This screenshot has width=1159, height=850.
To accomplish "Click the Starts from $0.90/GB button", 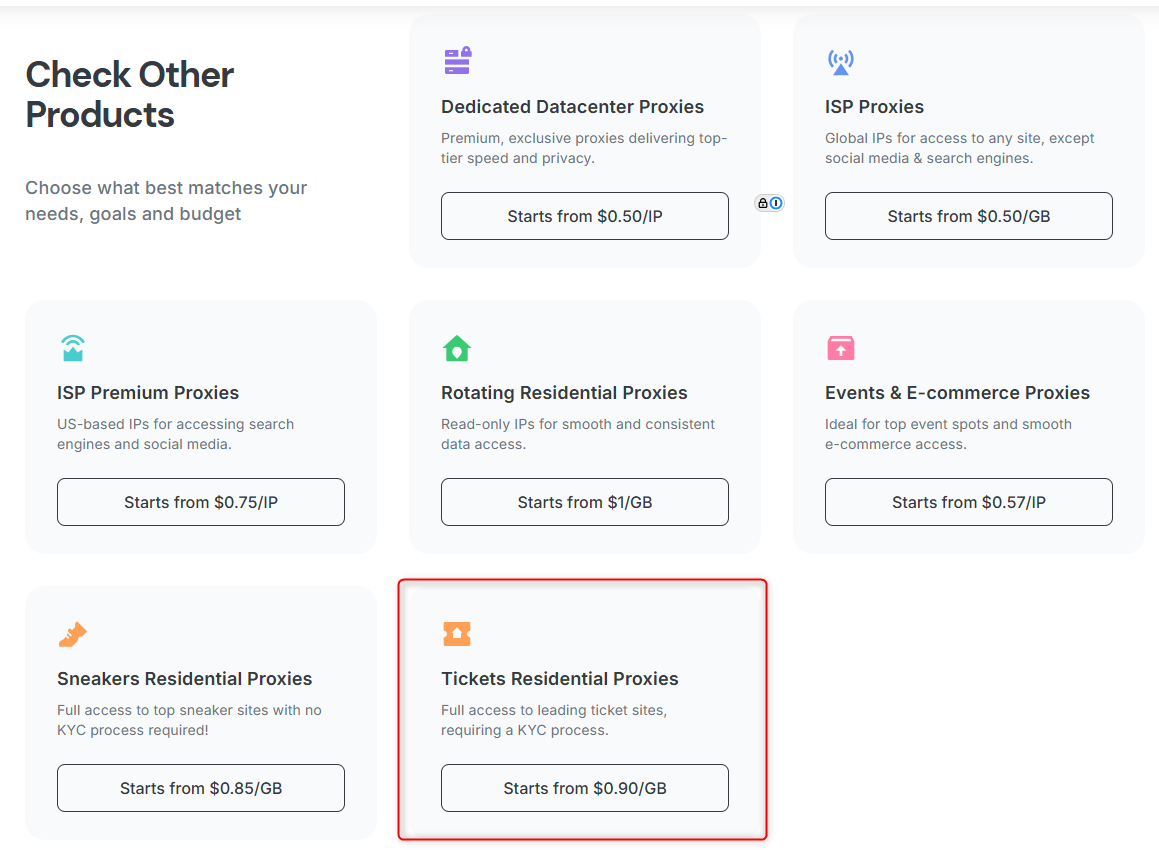I will (585, 788).
